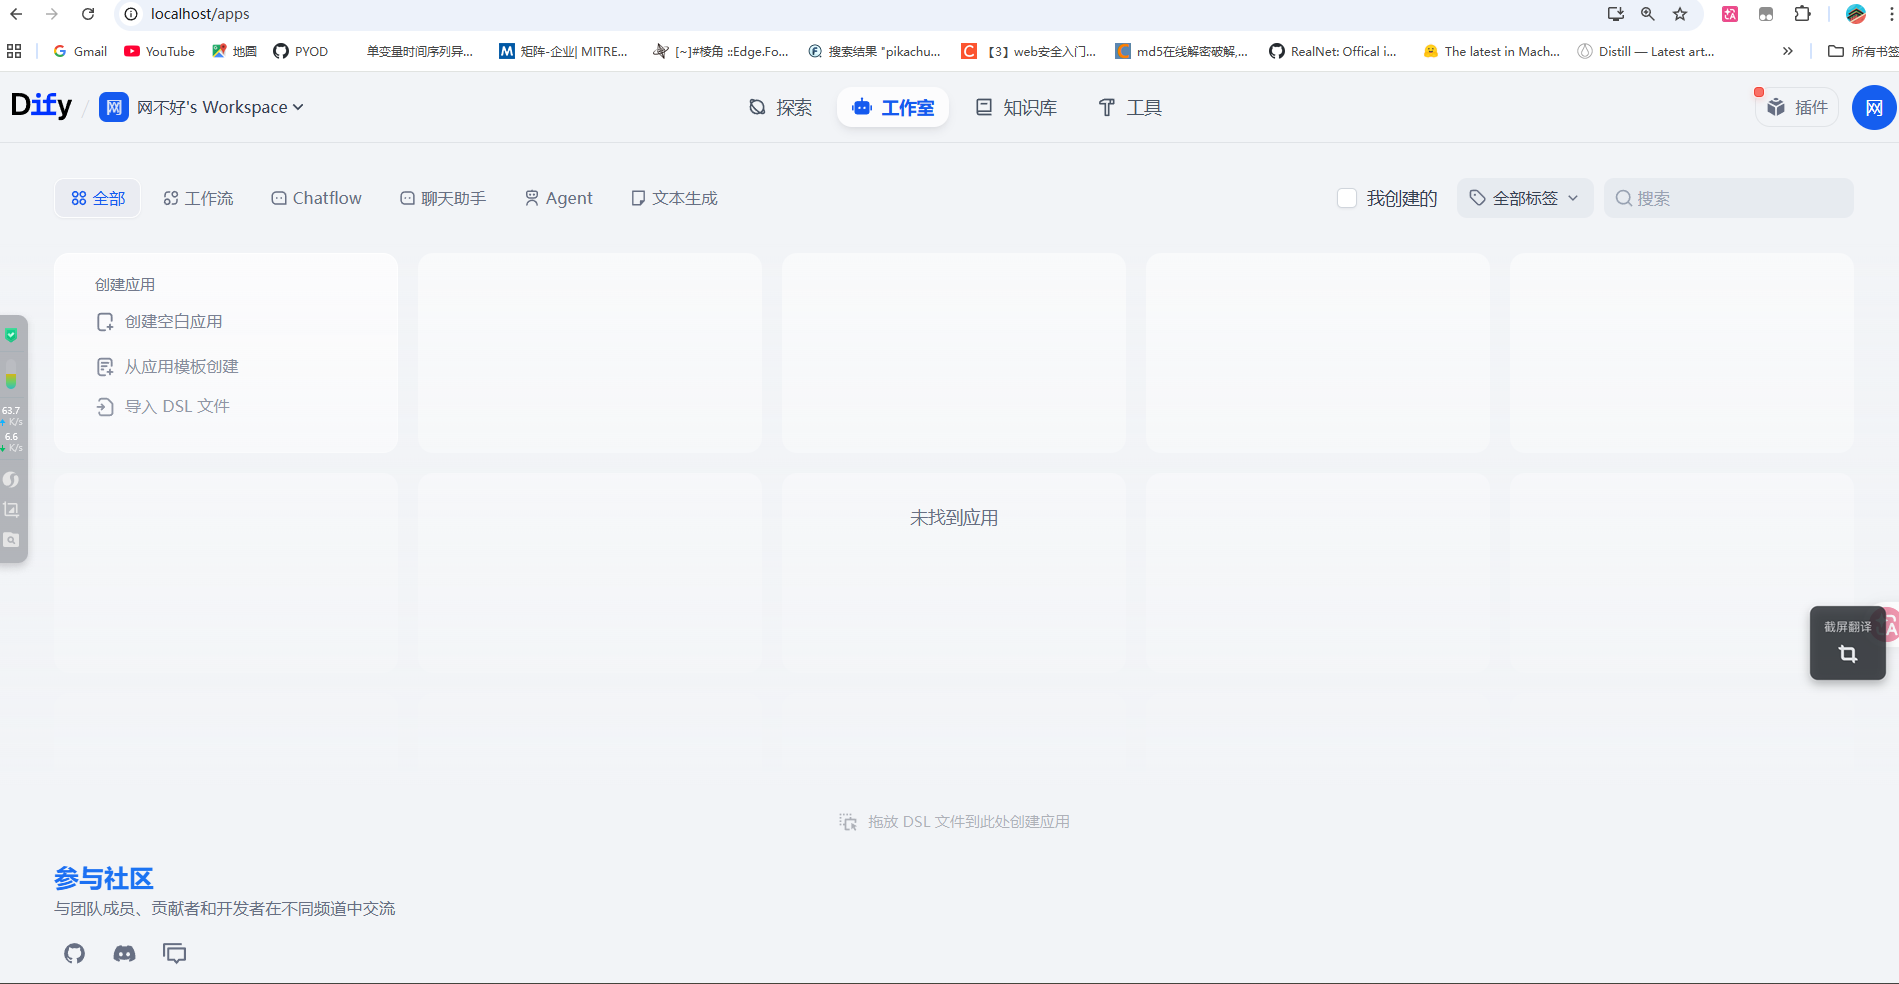This screenshot has height=984, width=1899.
Task: Open YouTube bookmark
Action: 160,51
